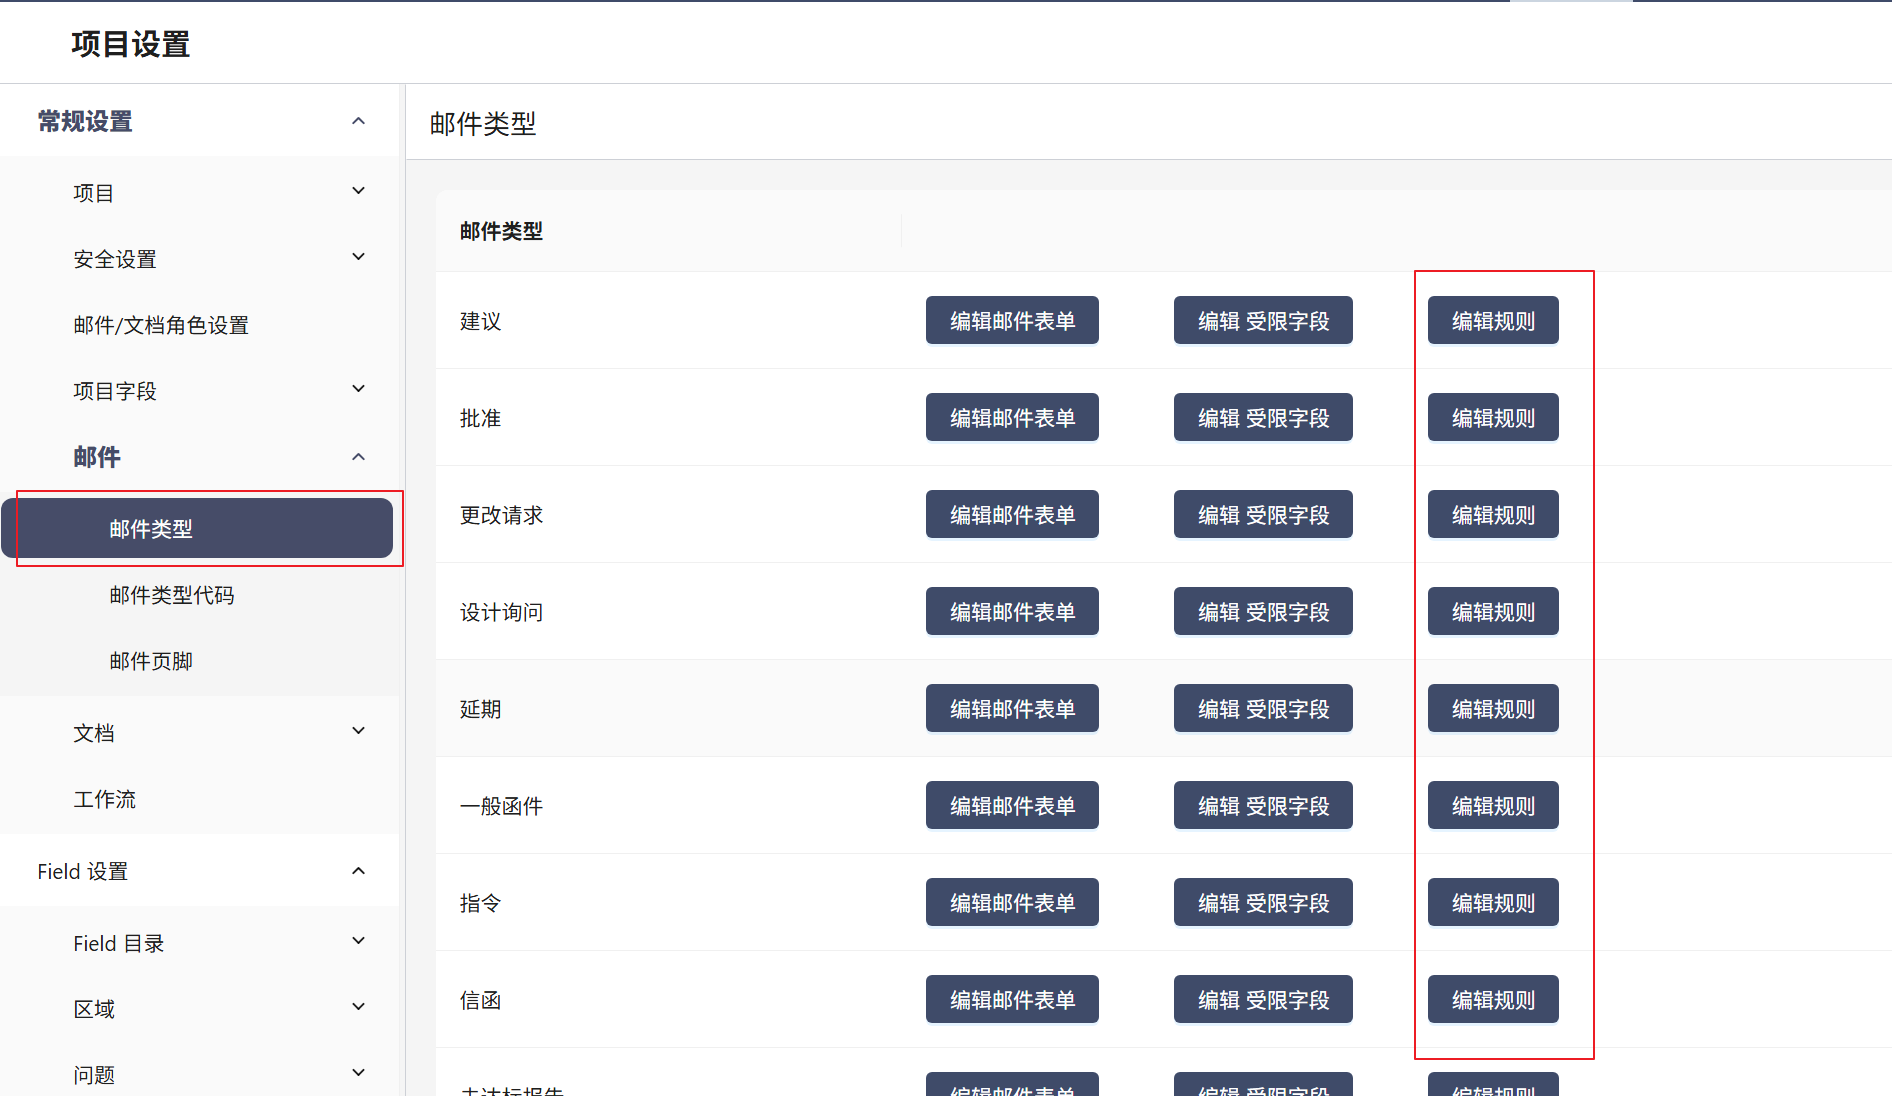Expand the 文档 sidebar group

tap(358, 731)
